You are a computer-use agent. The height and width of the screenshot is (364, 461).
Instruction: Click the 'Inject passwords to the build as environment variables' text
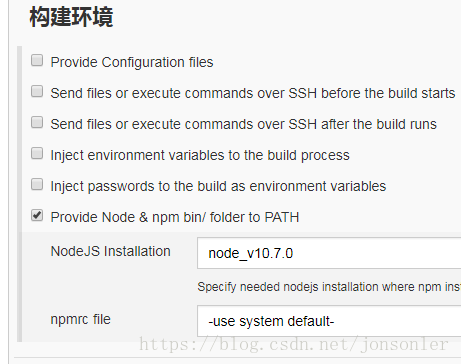tap(218, 186)
